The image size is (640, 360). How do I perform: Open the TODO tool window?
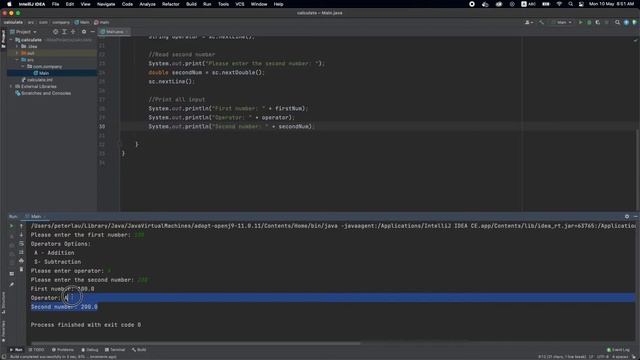[37, 350]
